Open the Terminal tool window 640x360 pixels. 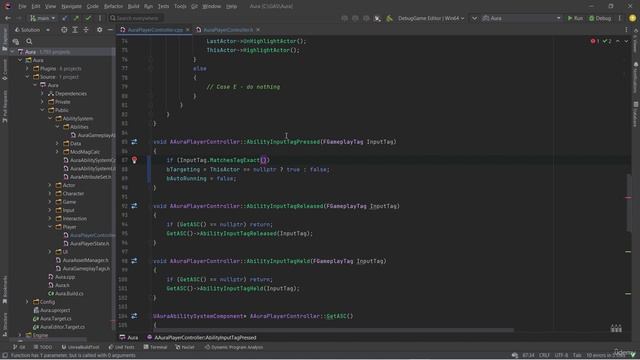156,347
